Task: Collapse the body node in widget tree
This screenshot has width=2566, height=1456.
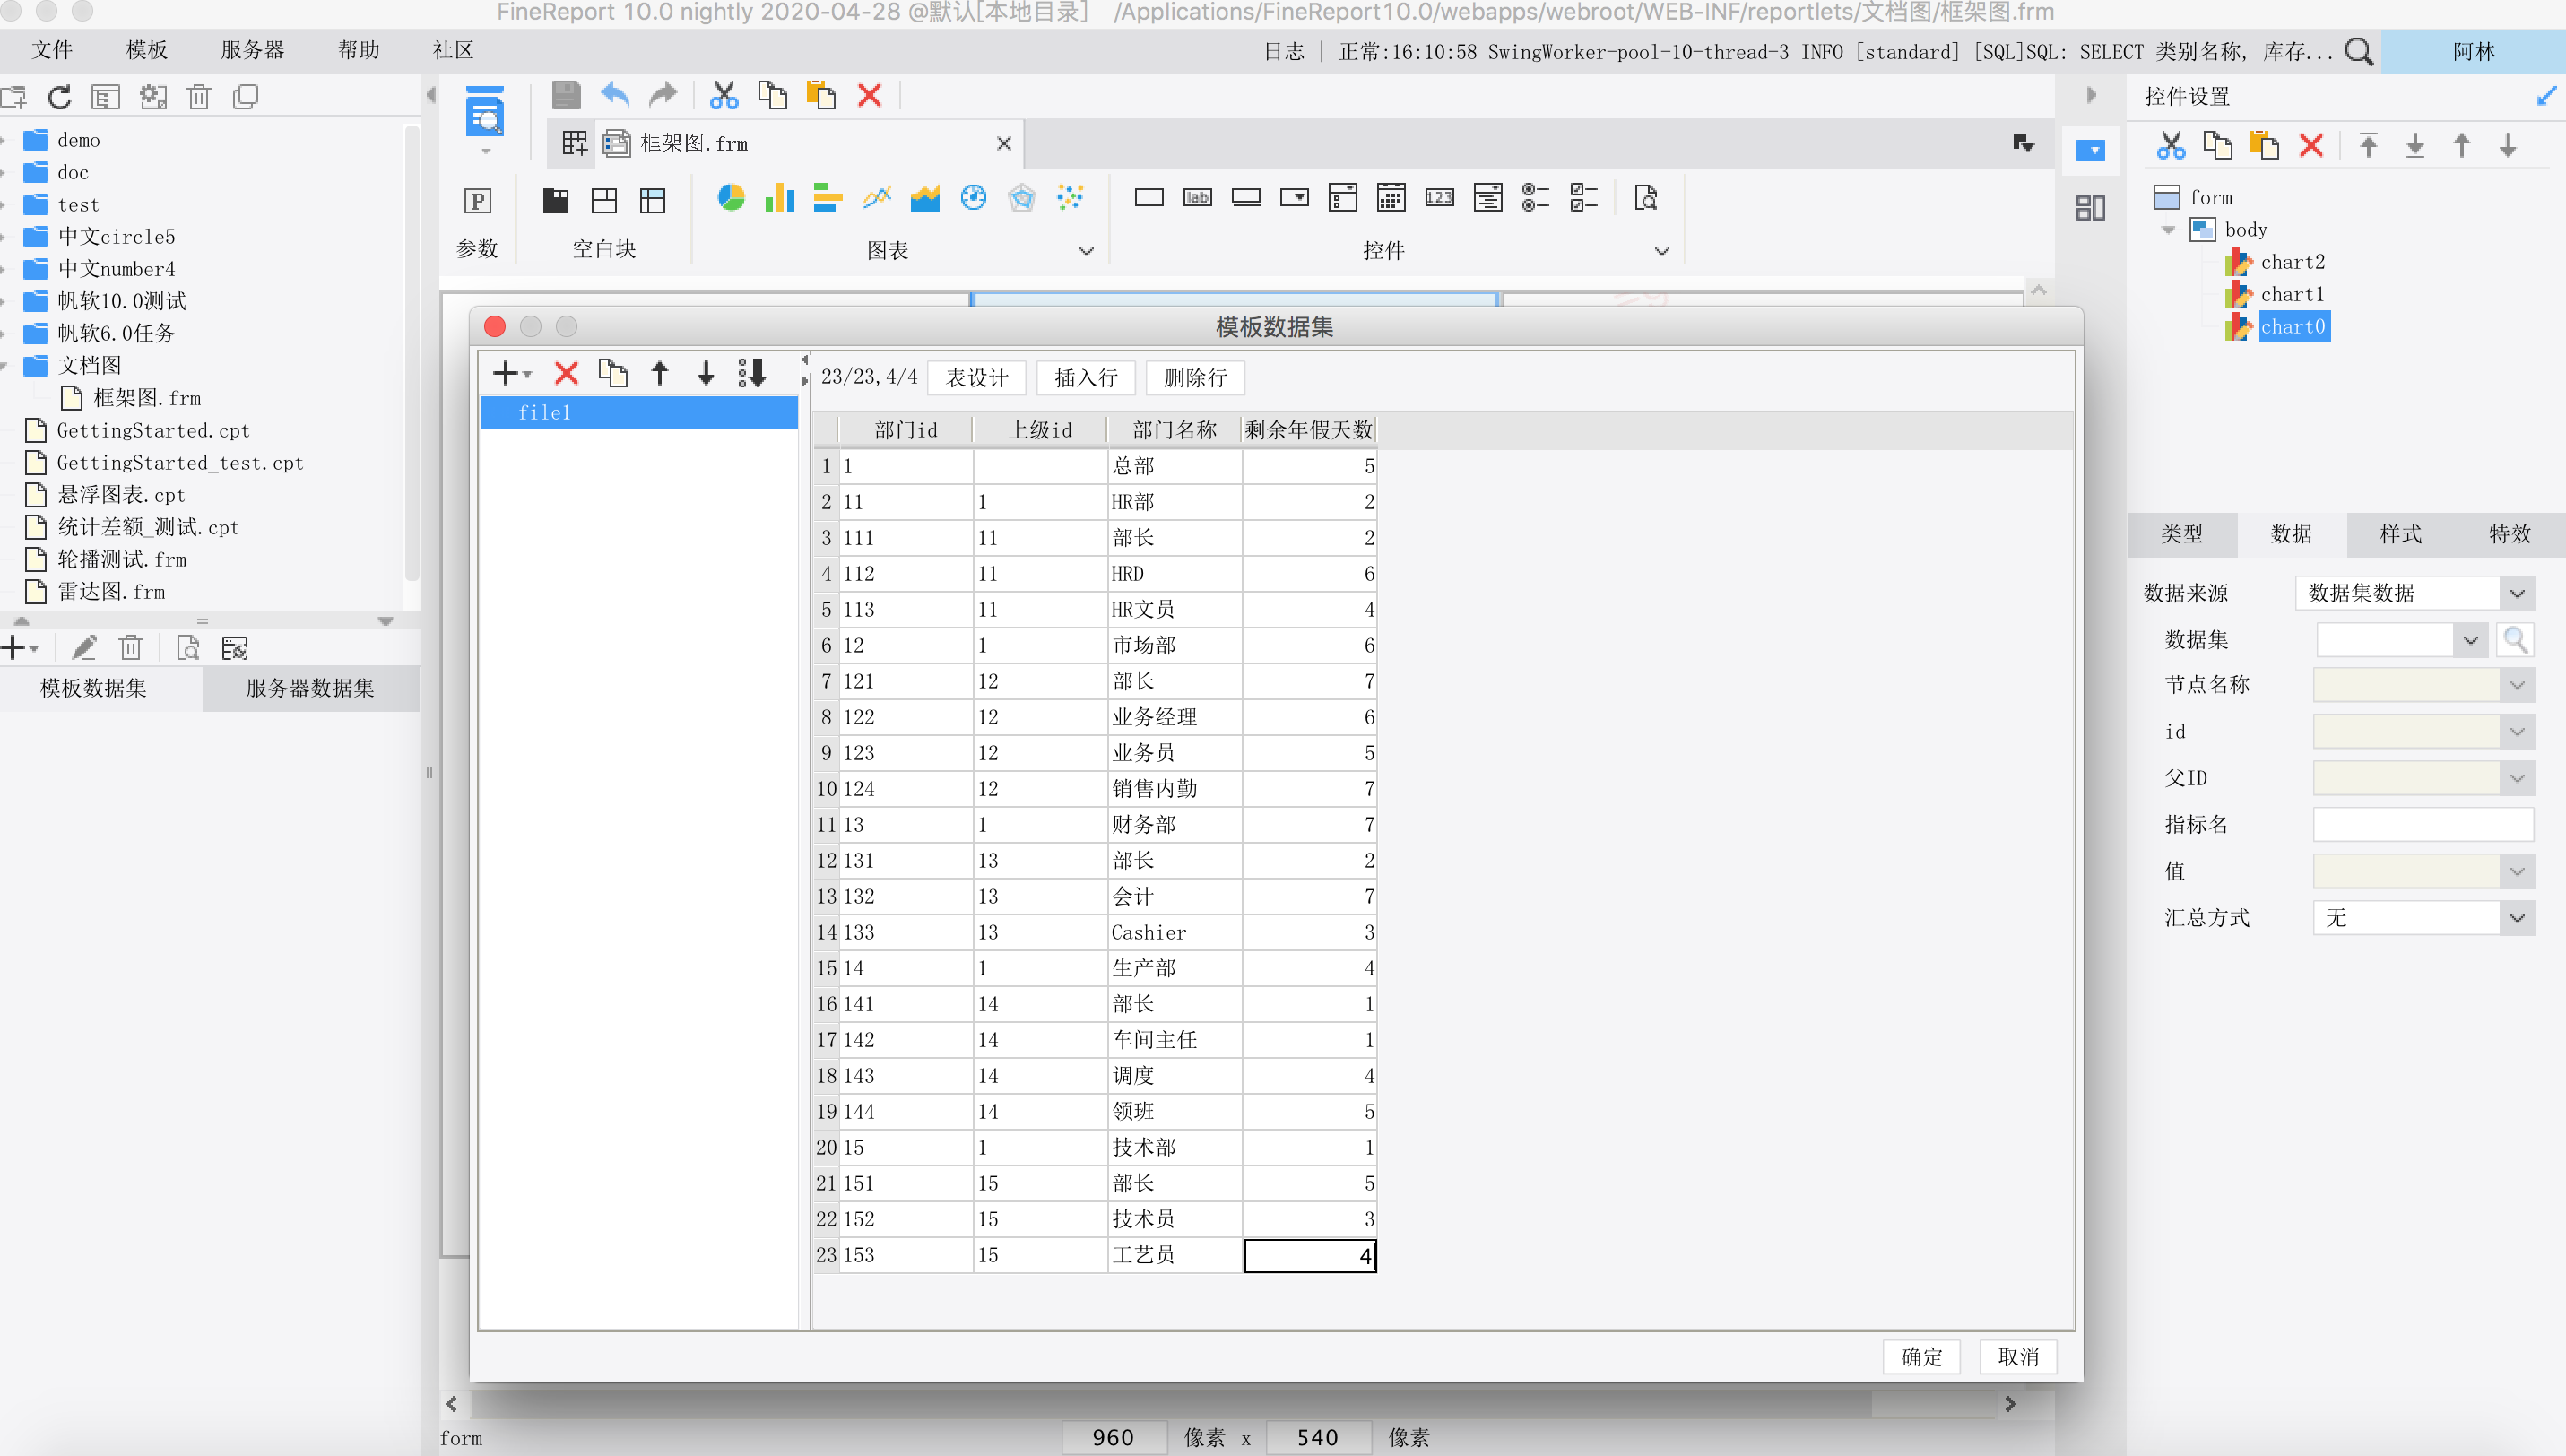Action: click(x=2168, y=230)
